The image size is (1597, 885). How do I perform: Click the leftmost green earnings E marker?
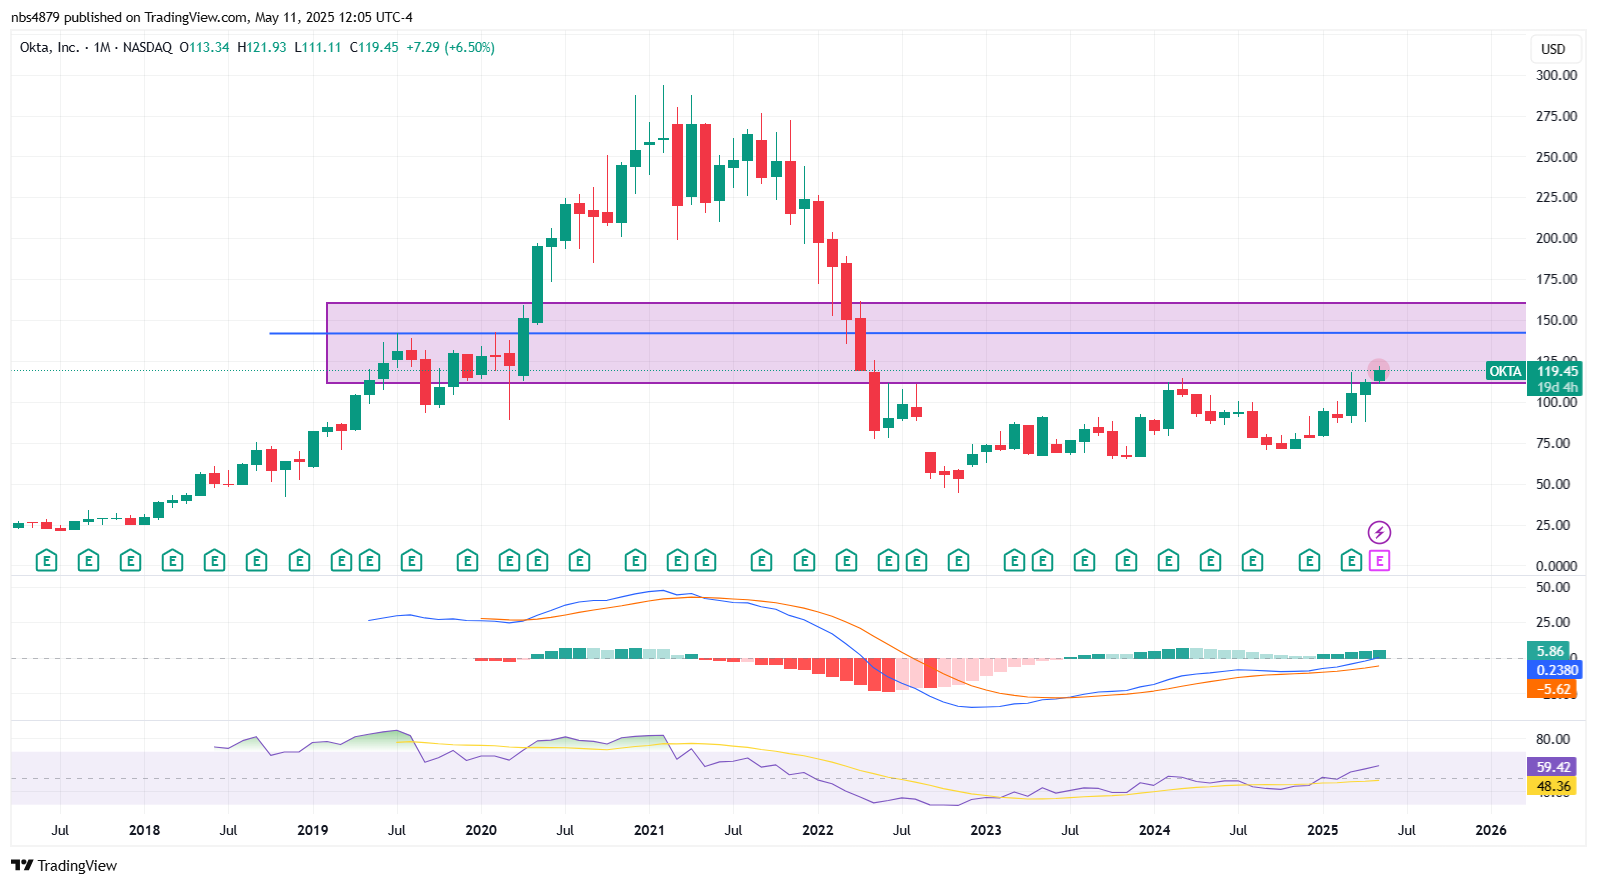[x=46, y=561]
